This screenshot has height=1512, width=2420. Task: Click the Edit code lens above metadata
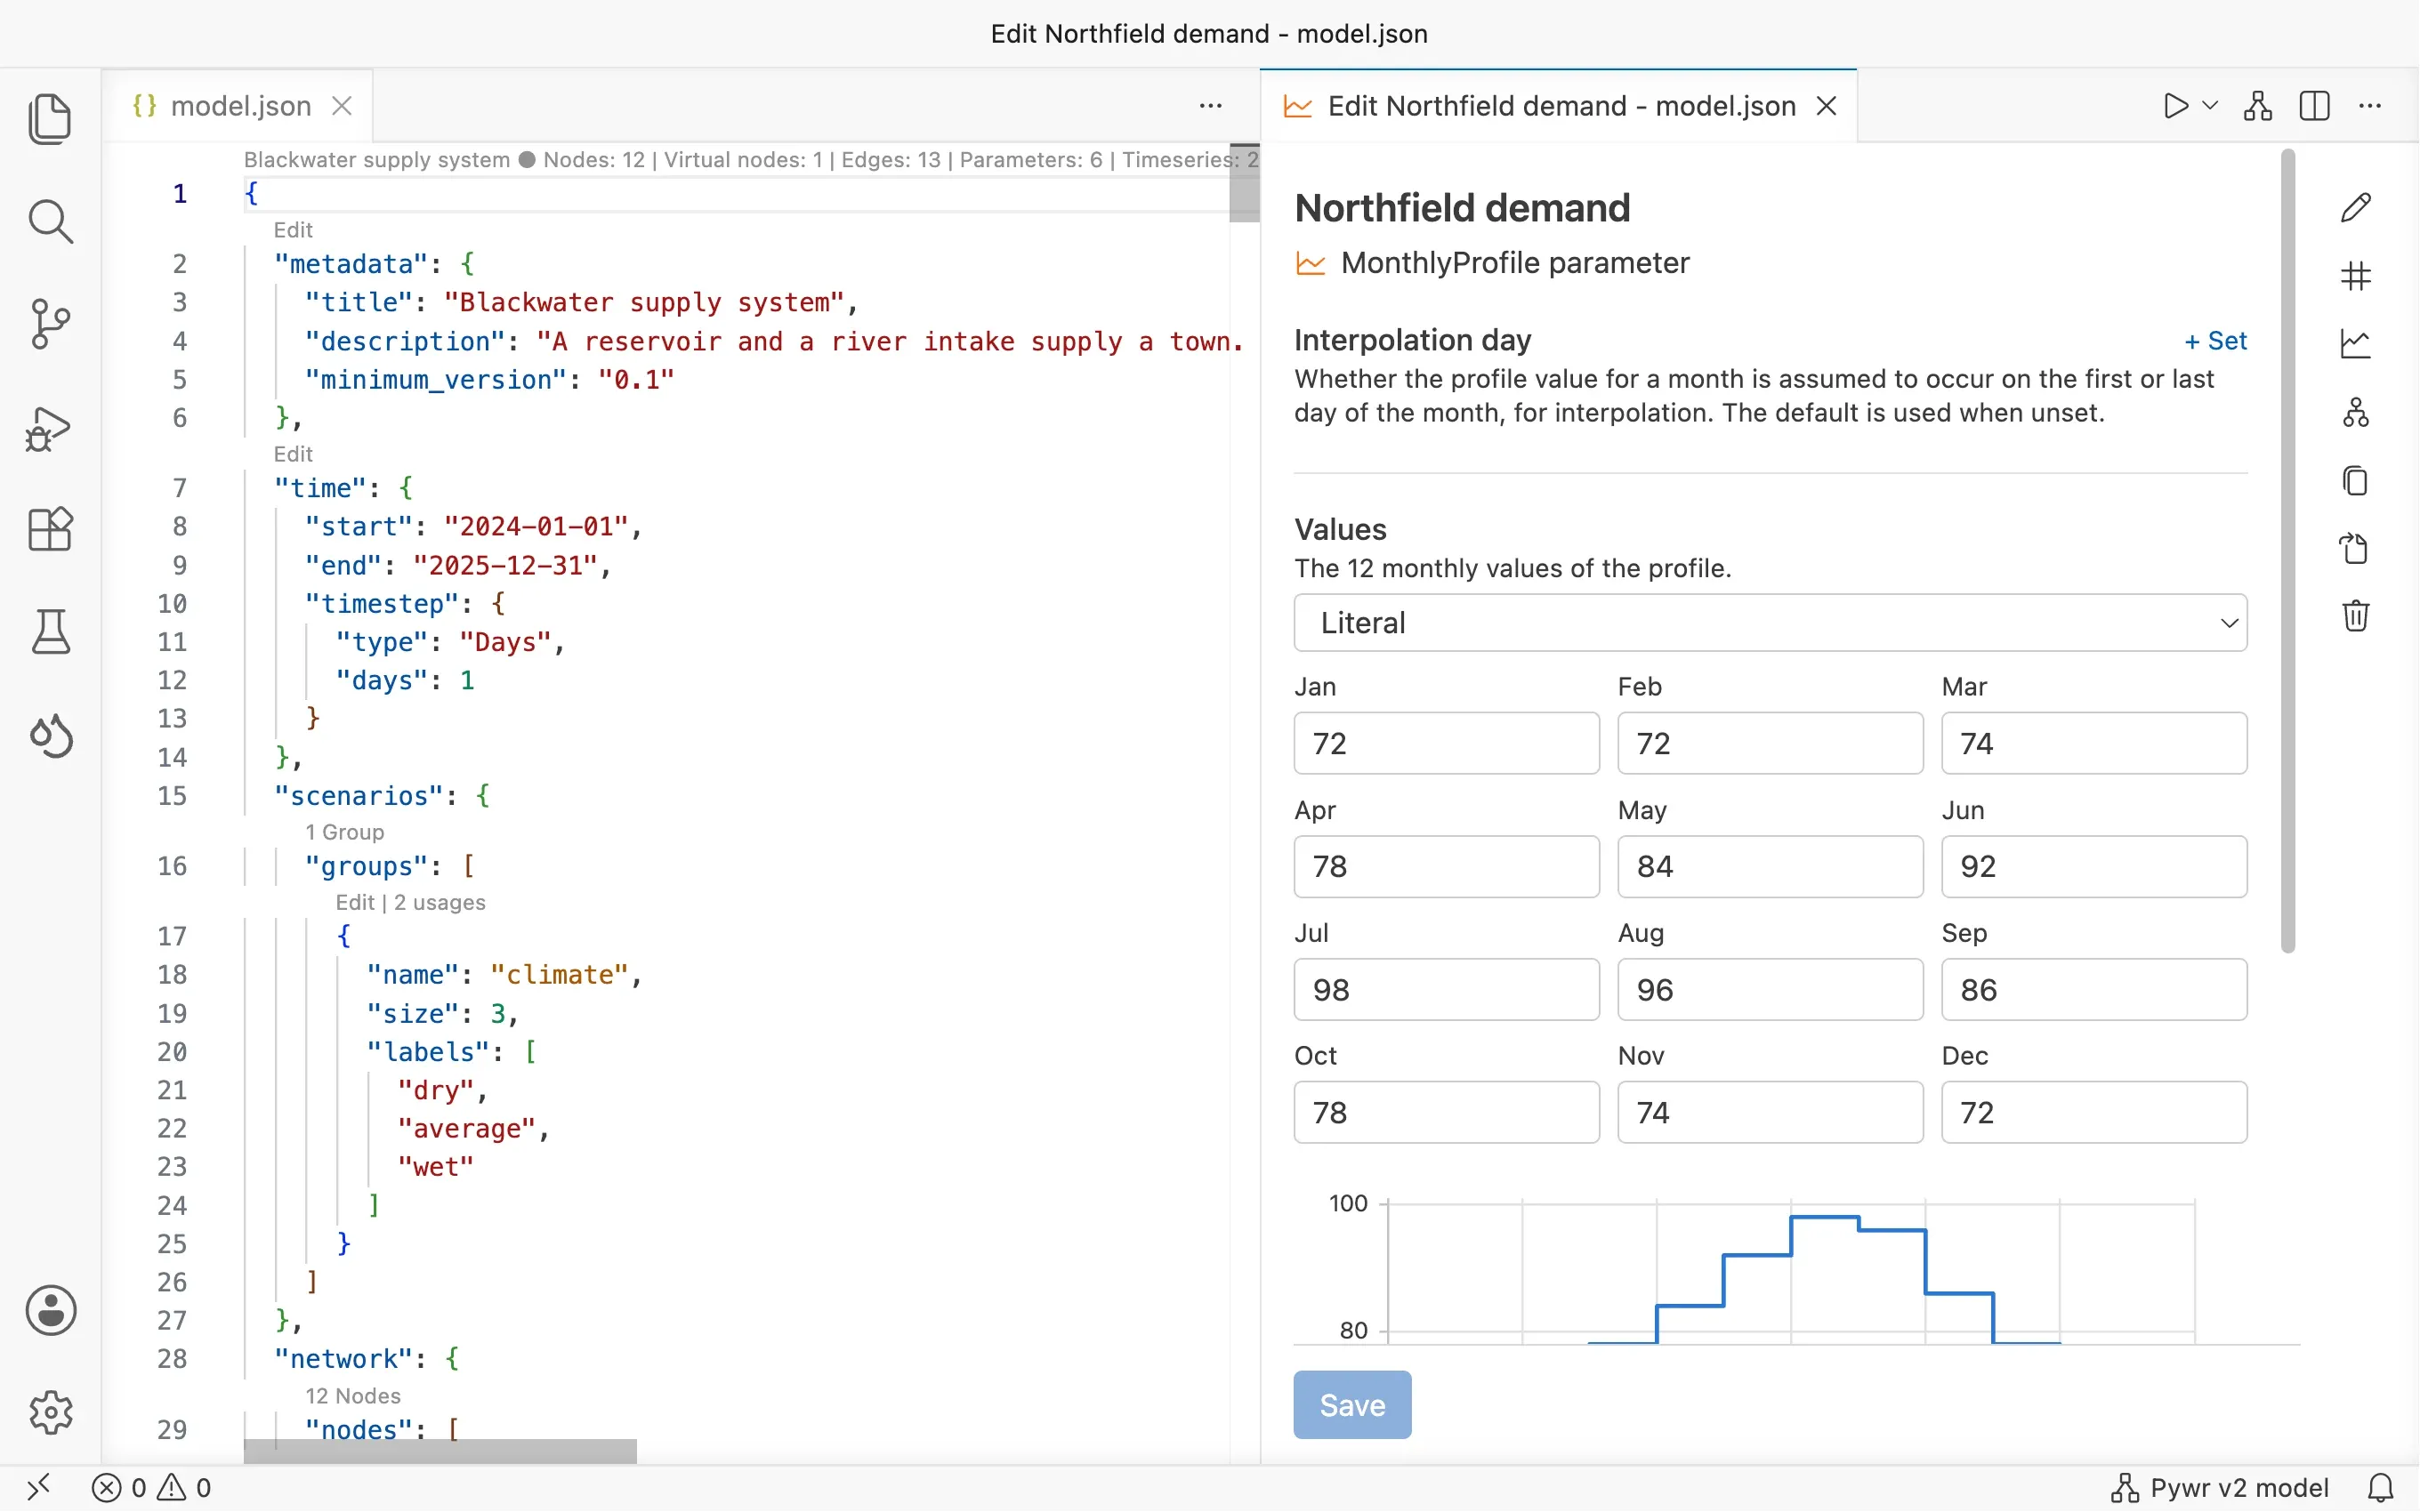click(293, 230)
